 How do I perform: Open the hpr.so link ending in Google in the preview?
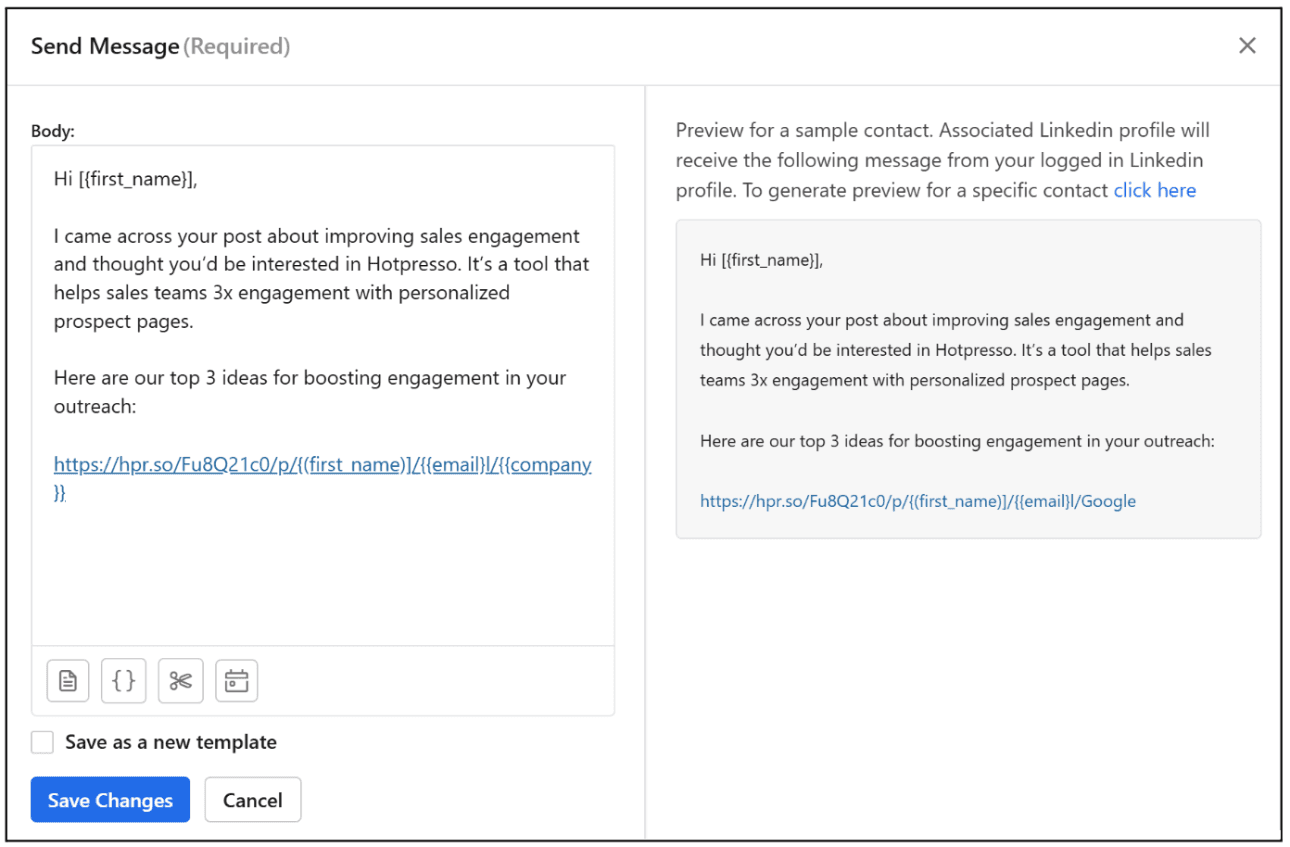[918, 501]
